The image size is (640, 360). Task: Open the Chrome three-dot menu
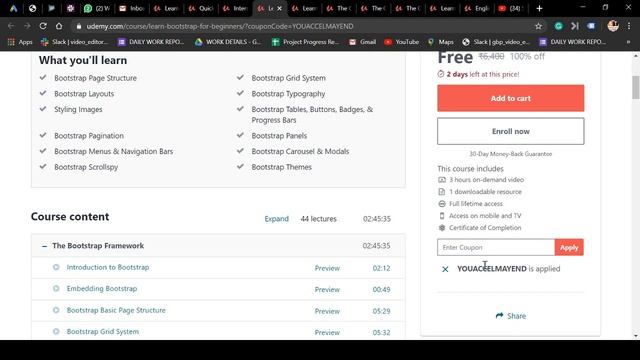(x=629, y=26)
